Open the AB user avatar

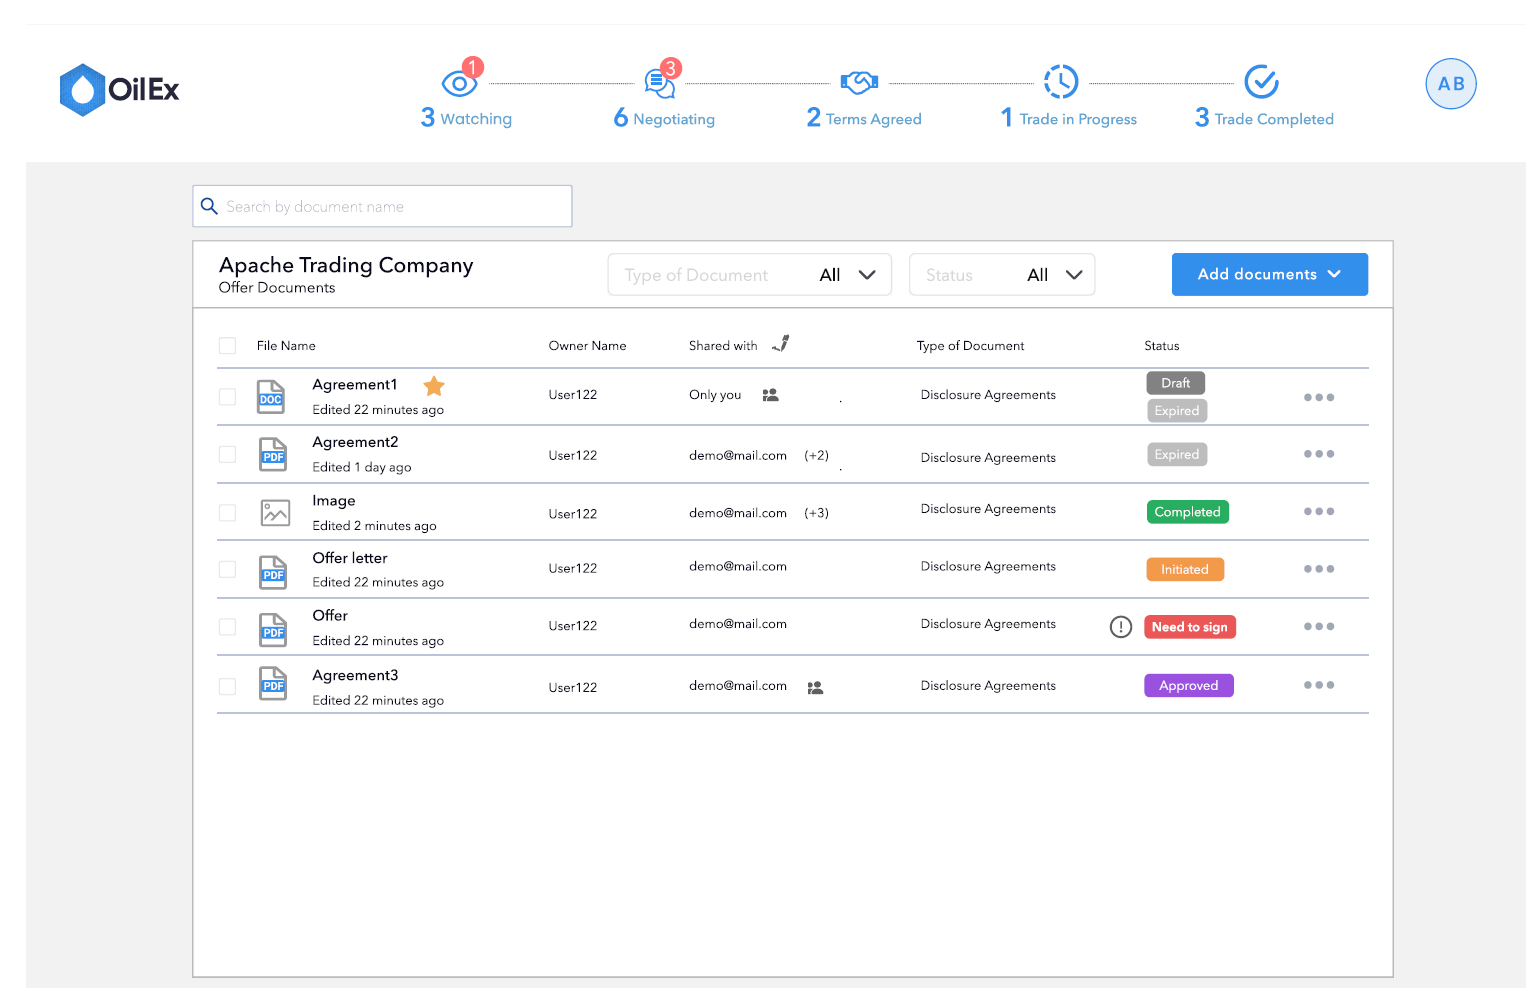[1451, 84]
